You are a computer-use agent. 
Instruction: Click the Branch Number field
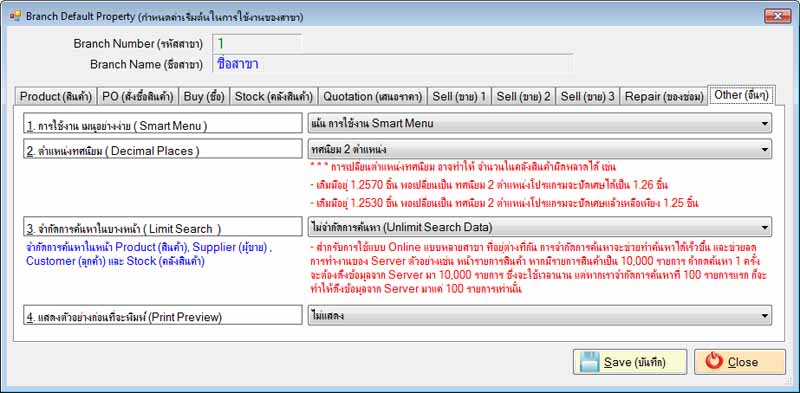pyautogui.click(x=257, y=43)
